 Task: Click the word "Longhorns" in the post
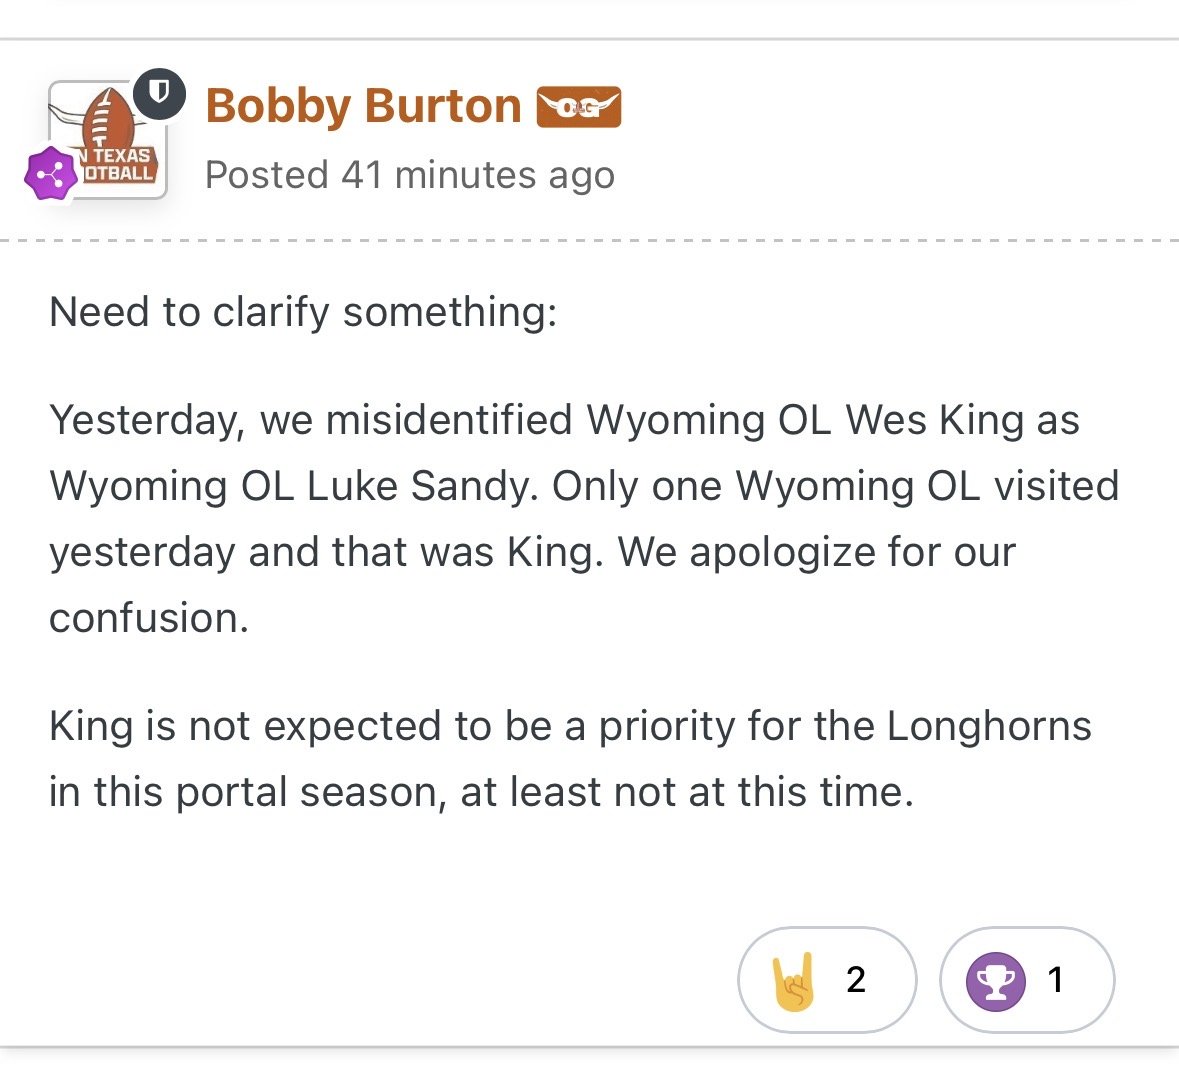click(988, 726)
